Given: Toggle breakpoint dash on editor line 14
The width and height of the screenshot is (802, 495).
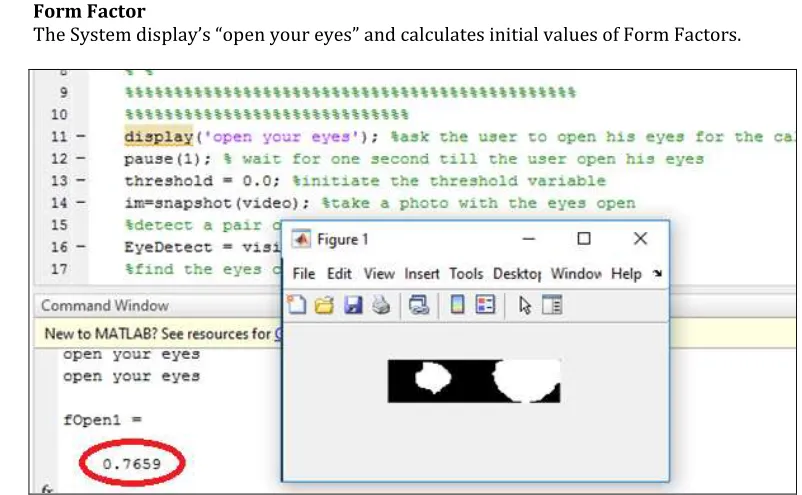Looking at the screenshot, I should pyautogui.click(x=81, y=203).
